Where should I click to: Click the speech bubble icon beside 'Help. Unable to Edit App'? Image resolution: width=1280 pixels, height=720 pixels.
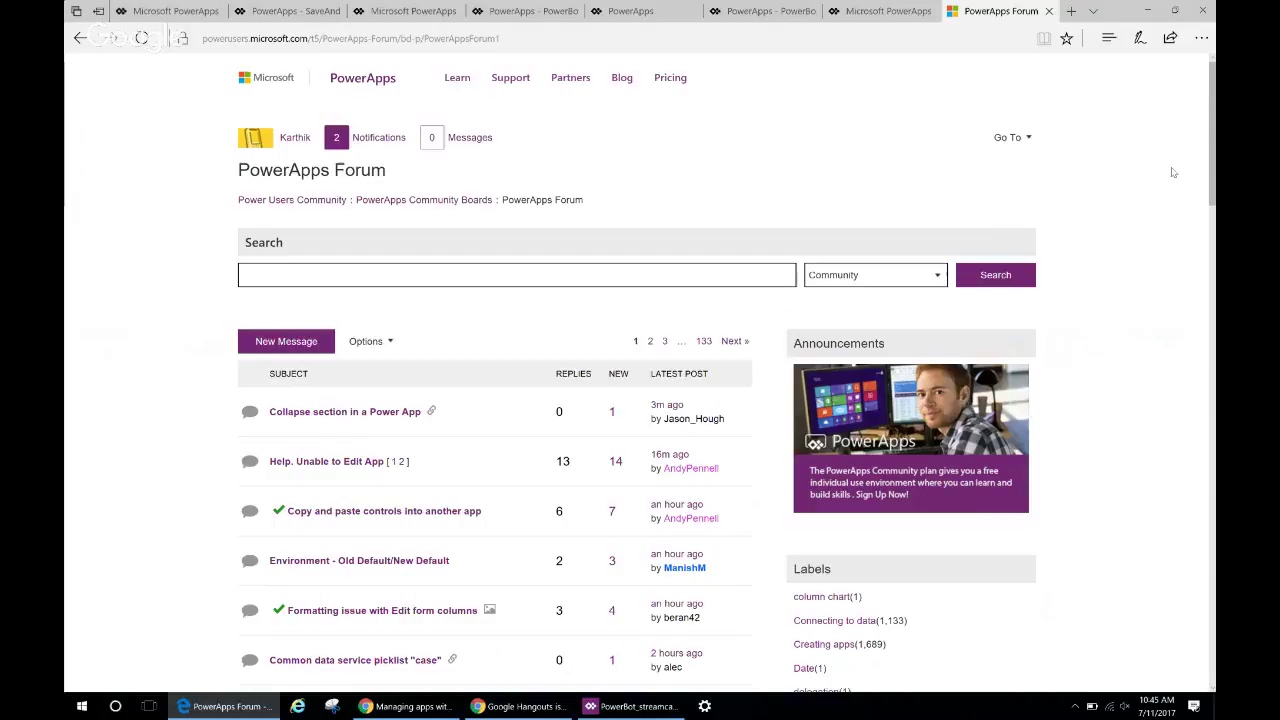pyautogui.click(x=250, y=461)
